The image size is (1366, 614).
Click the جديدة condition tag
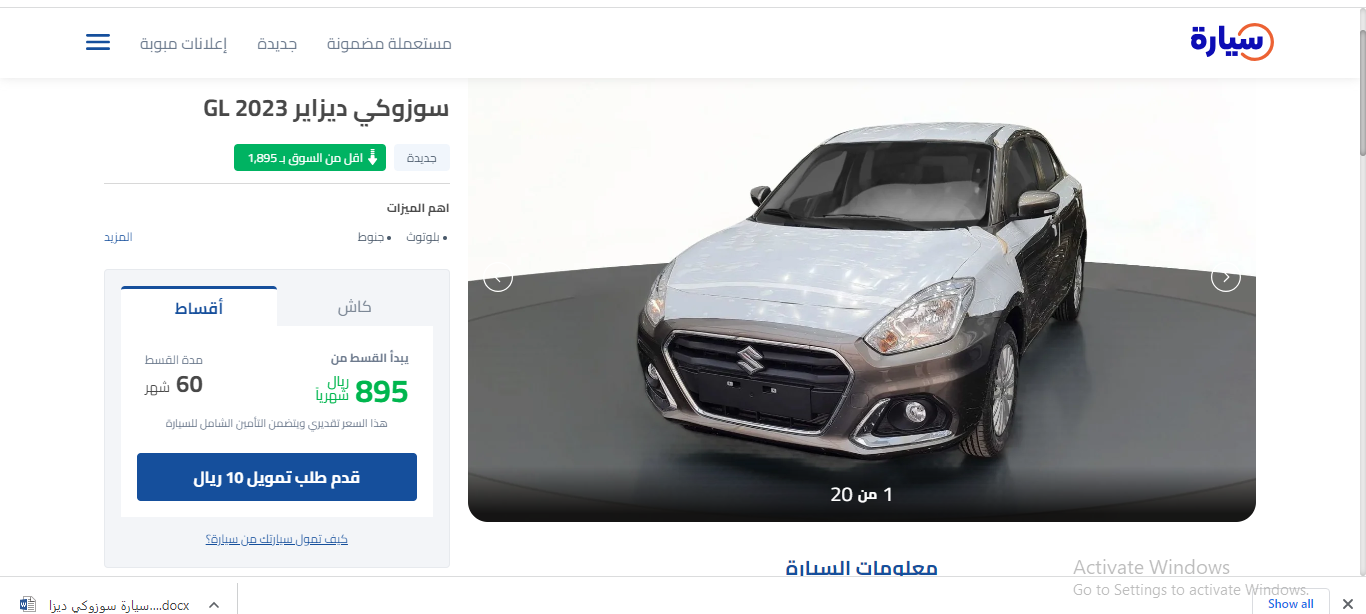tap(422, 158)
